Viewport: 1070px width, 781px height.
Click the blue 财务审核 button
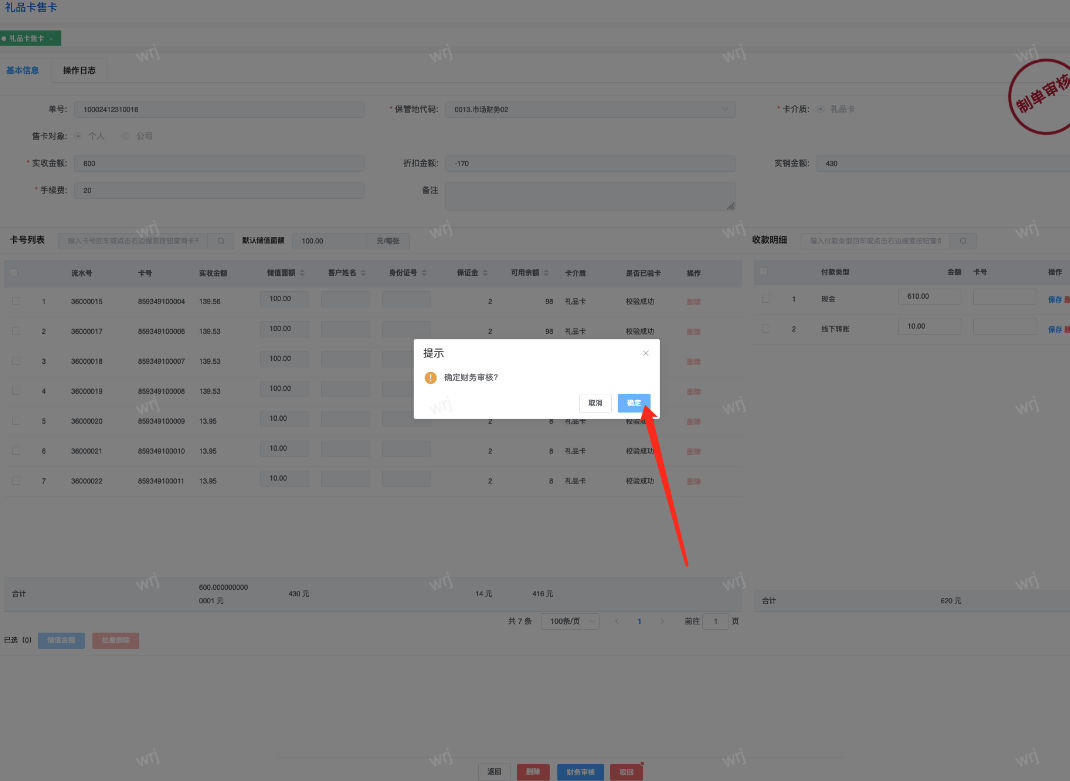(x=581, y=772)
